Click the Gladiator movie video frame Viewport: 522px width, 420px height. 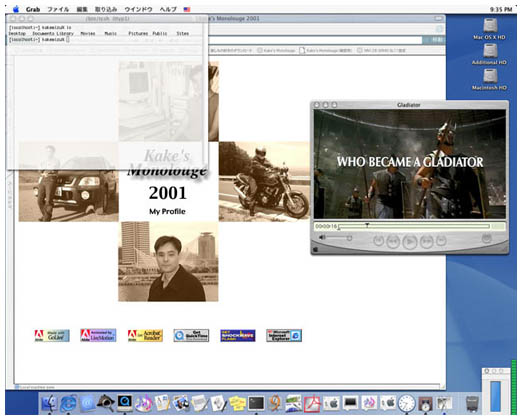click(410, 164)
